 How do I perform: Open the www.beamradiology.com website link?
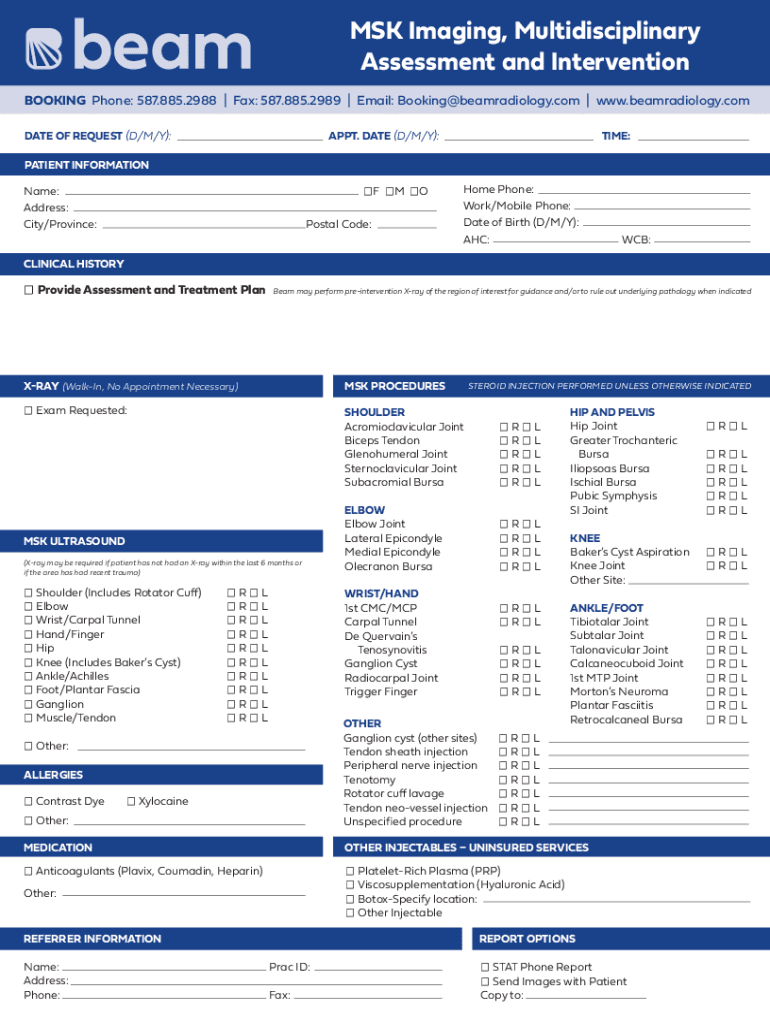(x=672, y=101)
